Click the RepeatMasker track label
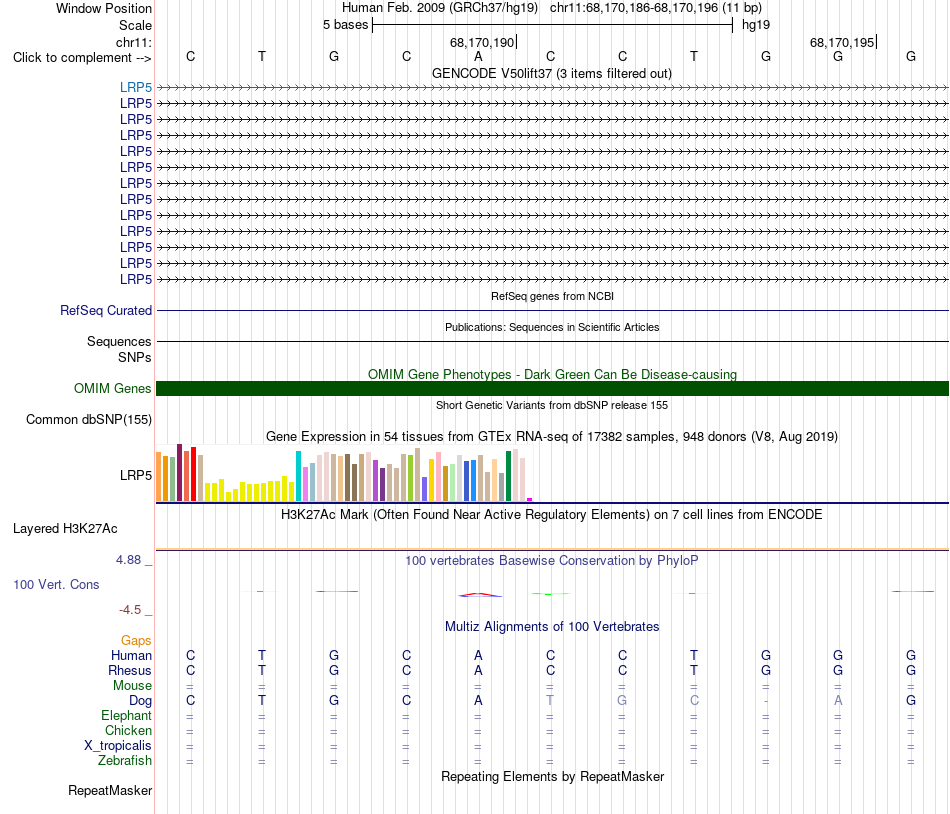Viewport: 950px width, 814px height. pos(110,790)
